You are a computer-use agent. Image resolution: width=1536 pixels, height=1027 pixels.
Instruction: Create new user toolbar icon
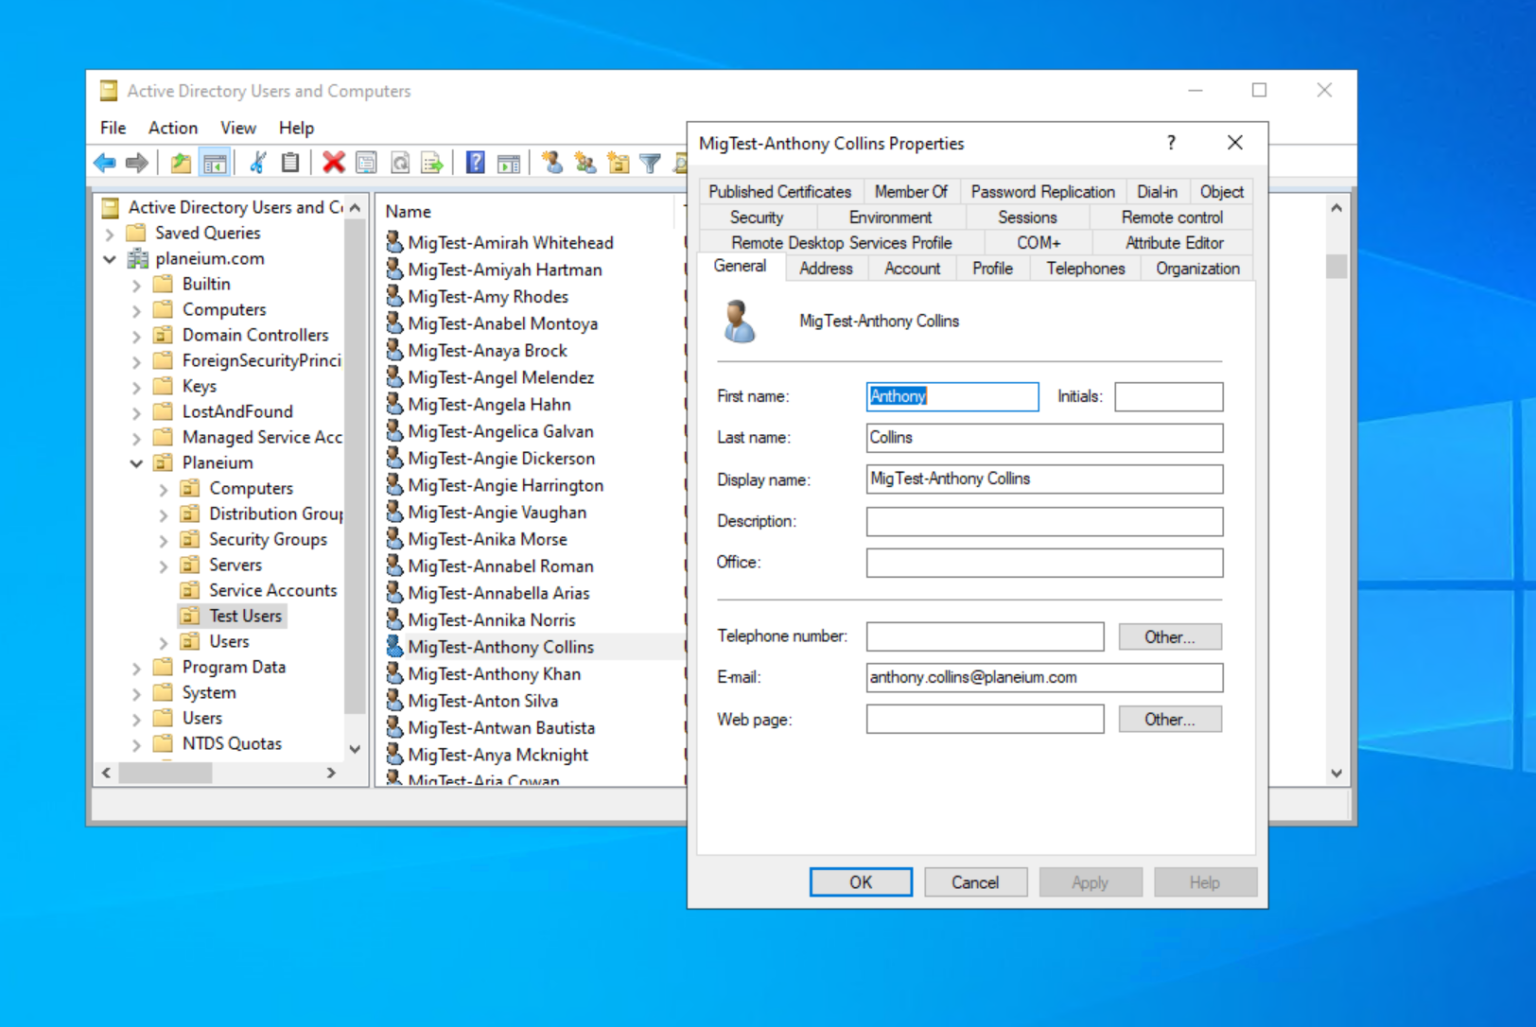552,162
